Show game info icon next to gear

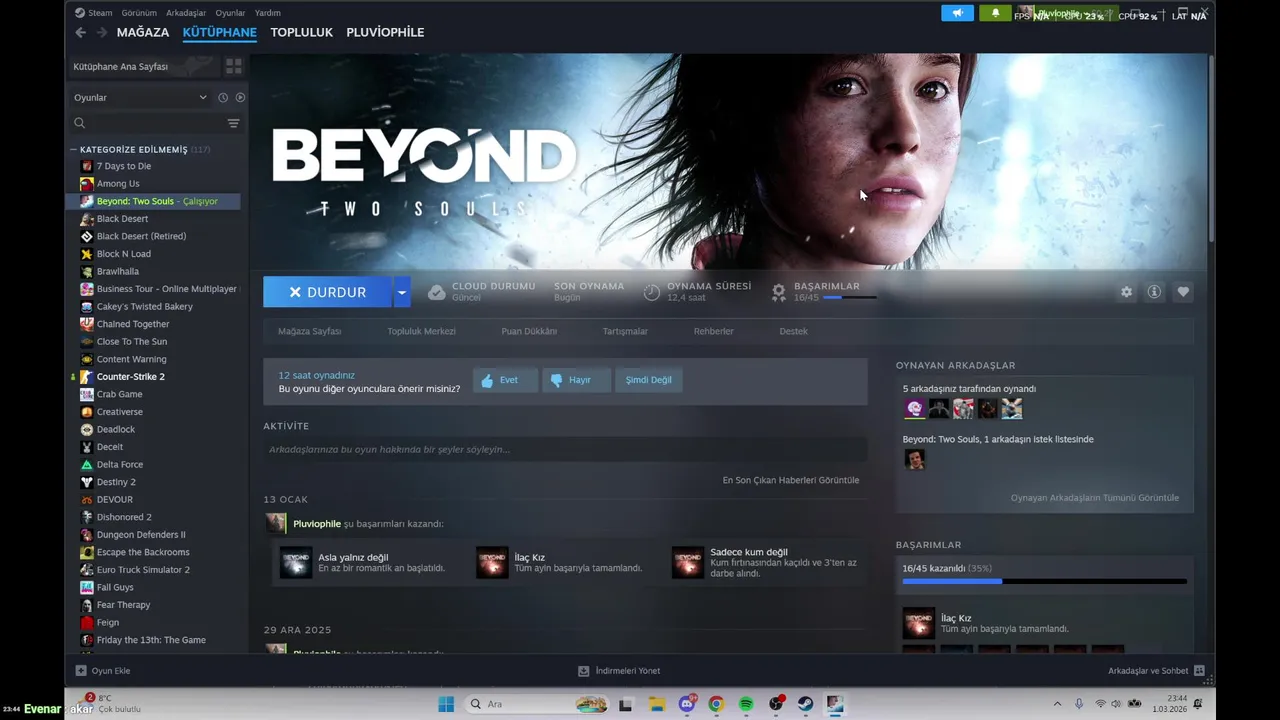click(x=1154, y=292)
